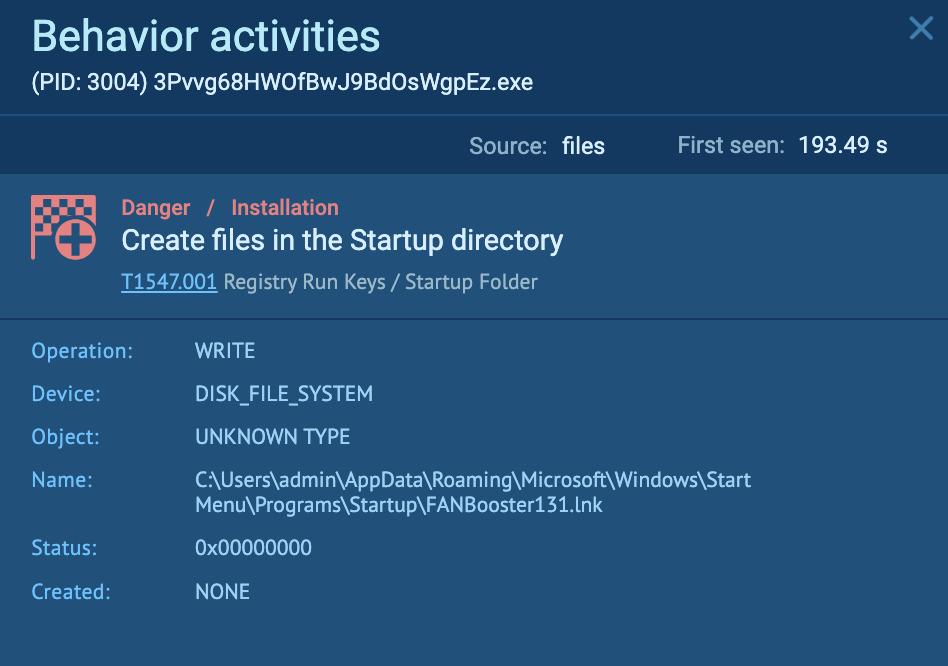Click the DISK_FILE_SYSTEM device value
The width and height of the screenshot is (948, 666).
(x=284, y=394)
